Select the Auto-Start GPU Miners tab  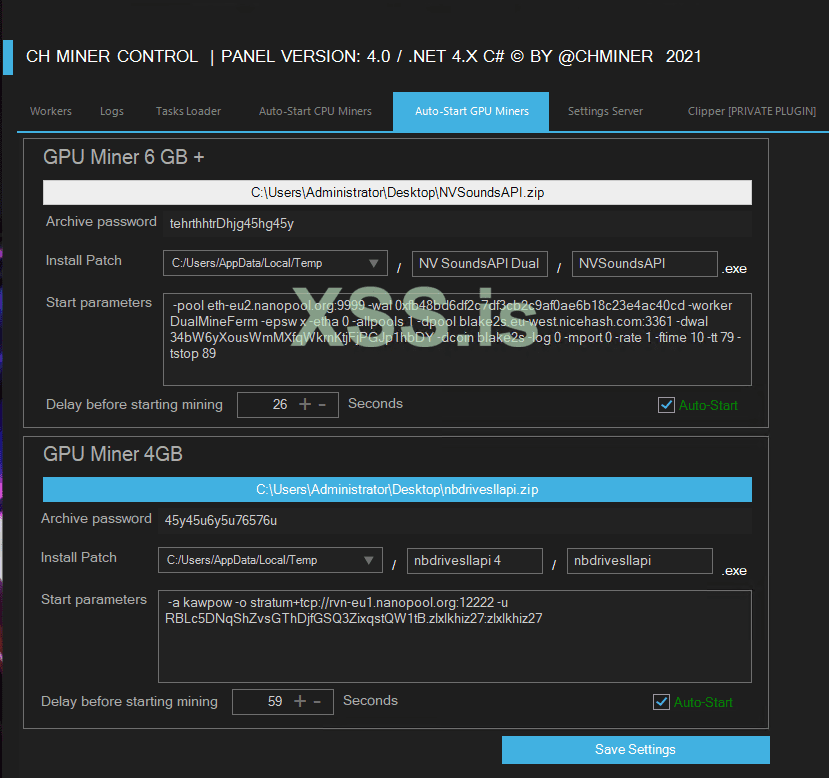(471, 111)
